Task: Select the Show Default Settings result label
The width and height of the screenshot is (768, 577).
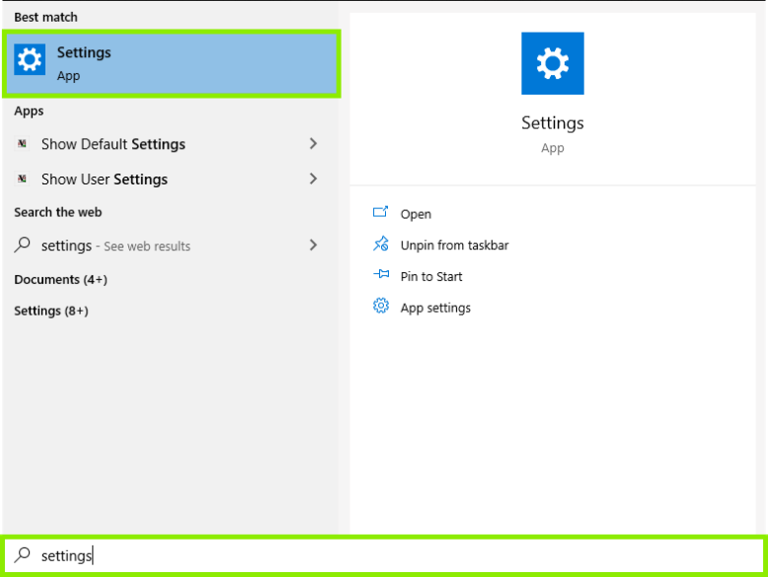Action: click(x=113, y=144)
